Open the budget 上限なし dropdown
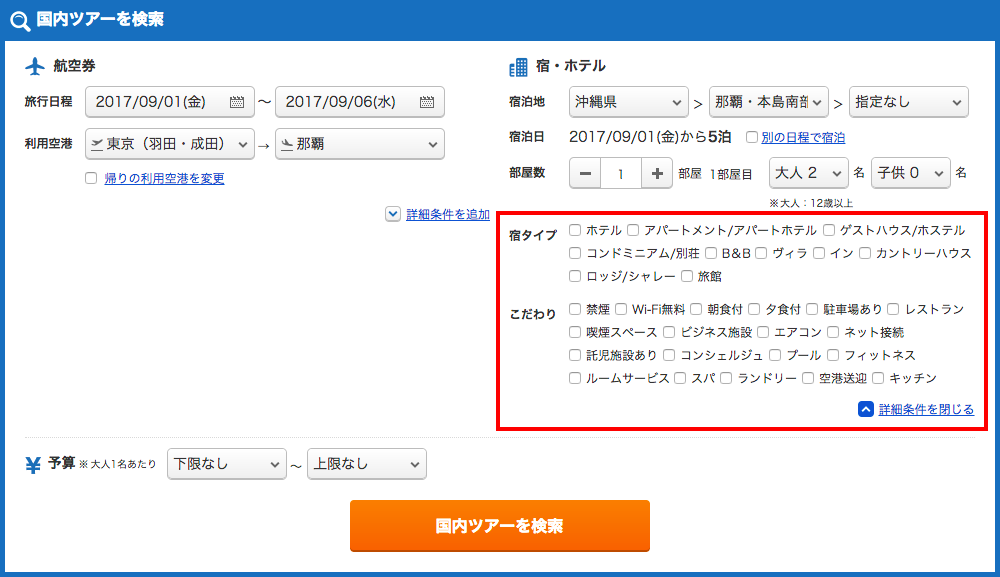Image resolution: width=1000 pixels, height=577 pixels. pyautogui.click(x=367, y=464)
